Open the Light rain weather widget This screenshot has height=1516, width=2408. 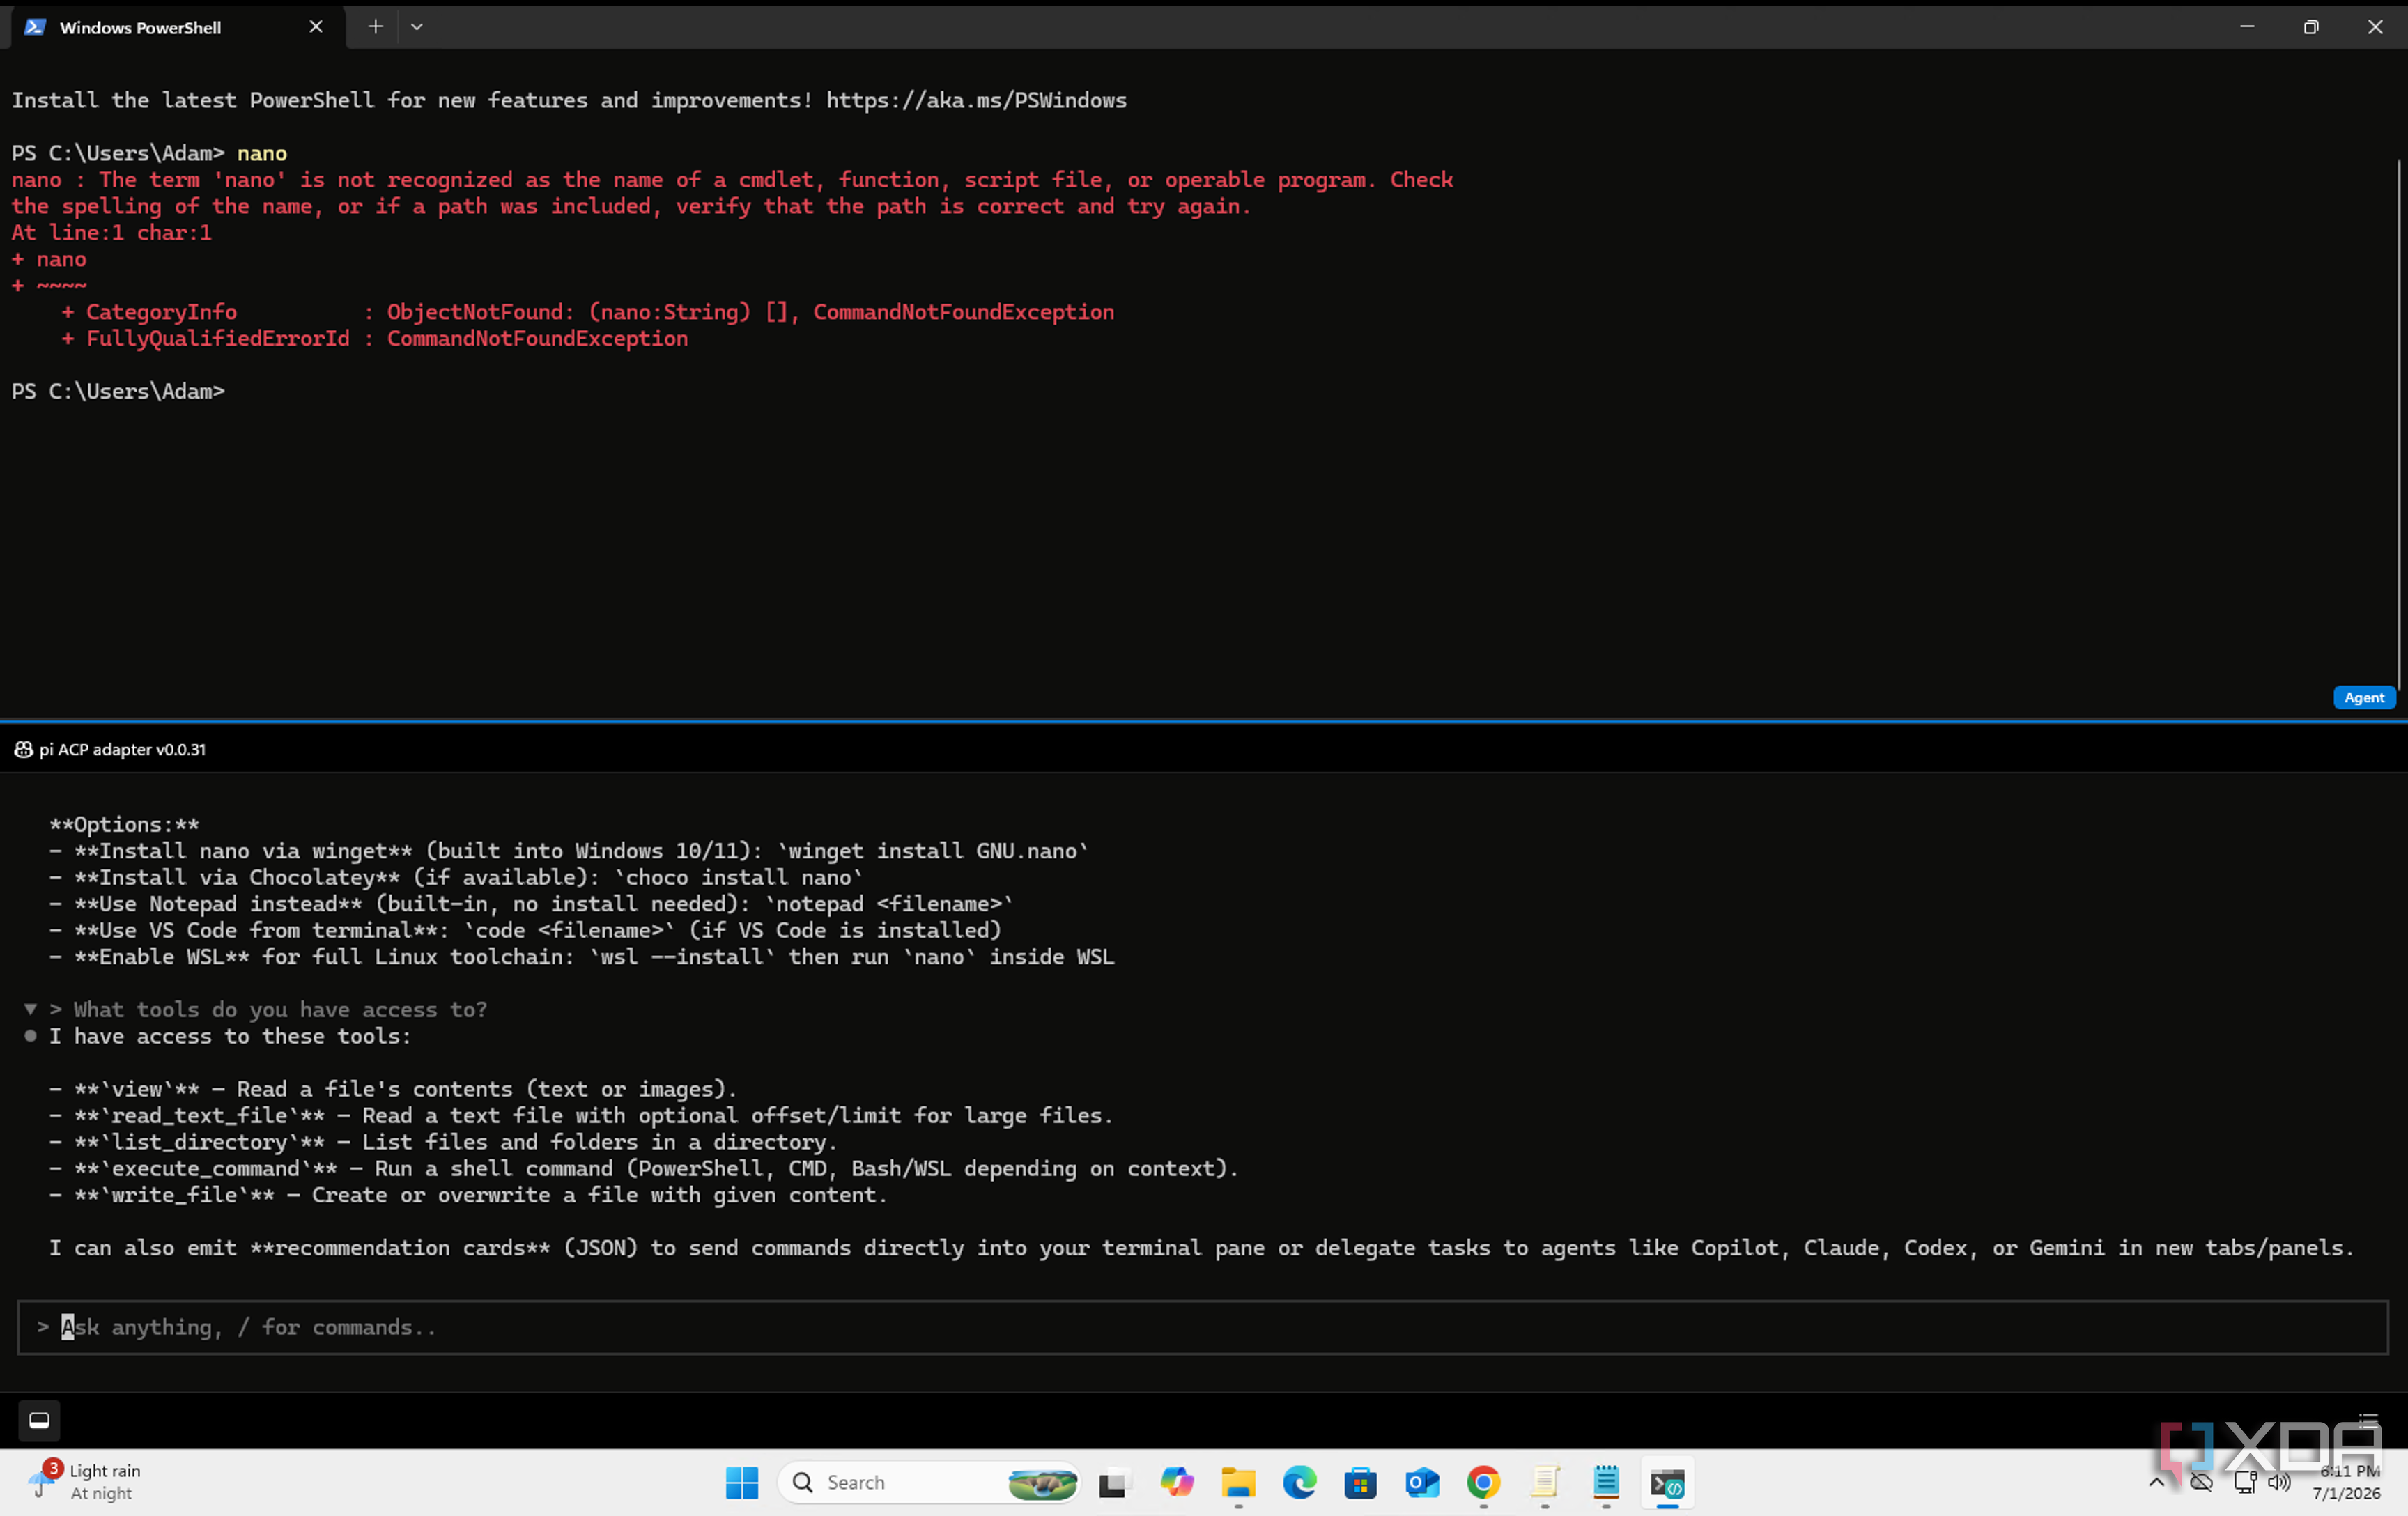click(85, 1482)
